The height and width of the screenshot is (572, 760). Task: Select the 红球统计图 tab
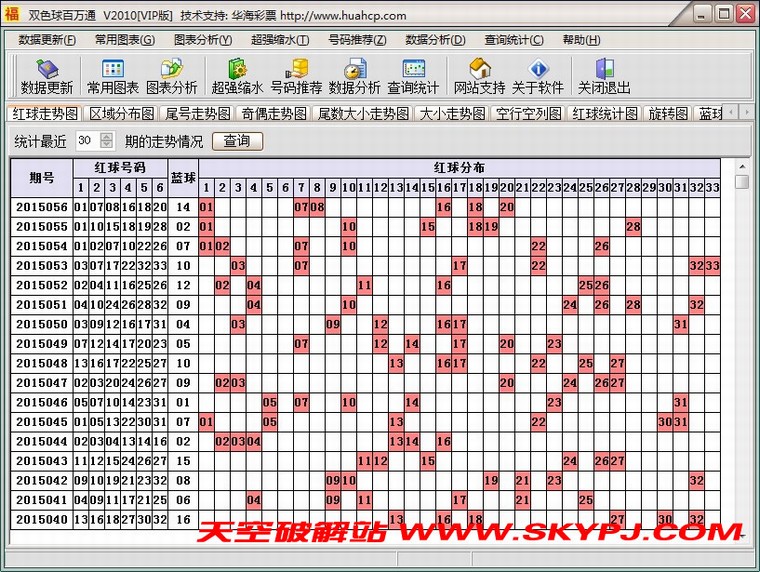coord(604,114)
